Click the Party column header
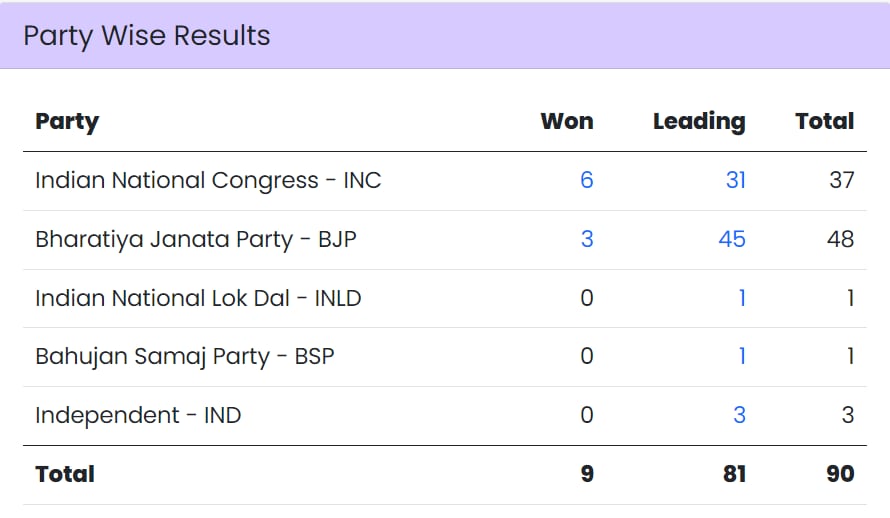The image size is (890, 518). (x=67, y=122)
